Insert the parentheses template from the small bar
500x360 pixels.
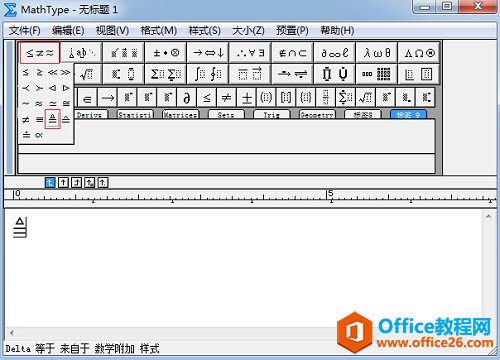(x=266, y=98)
